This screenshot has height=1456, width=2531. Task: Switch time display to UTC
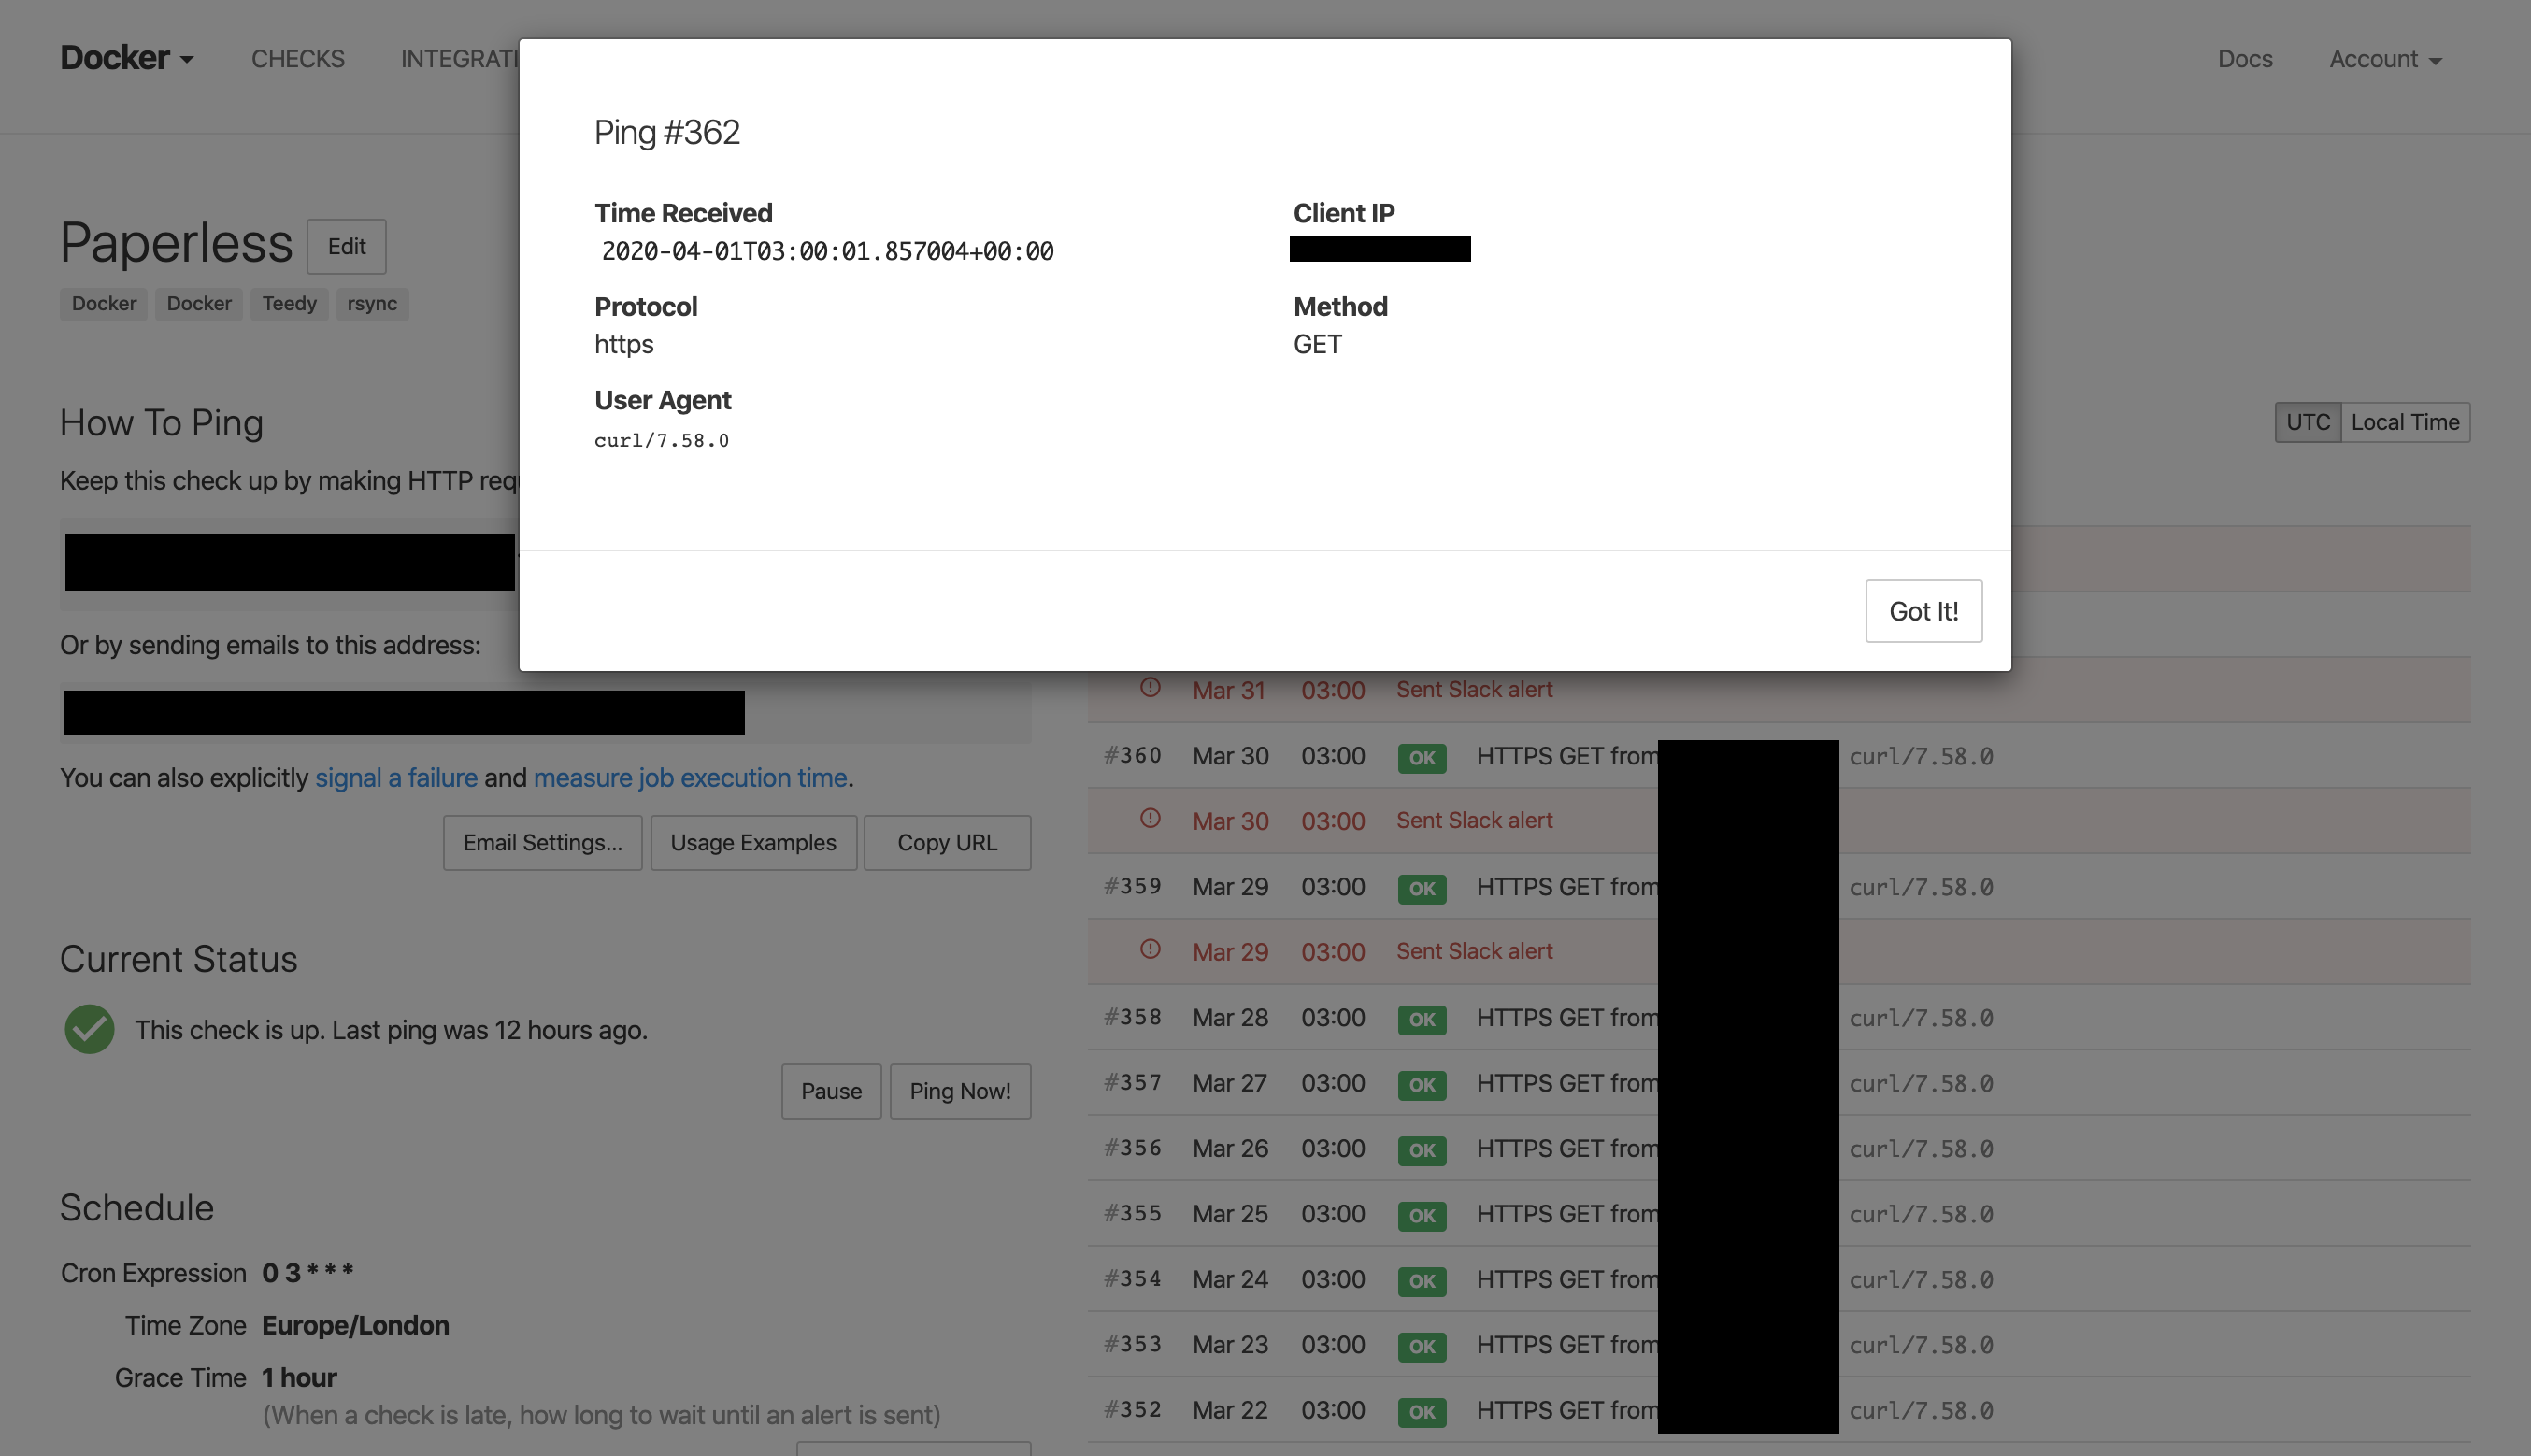point(2307,422)
